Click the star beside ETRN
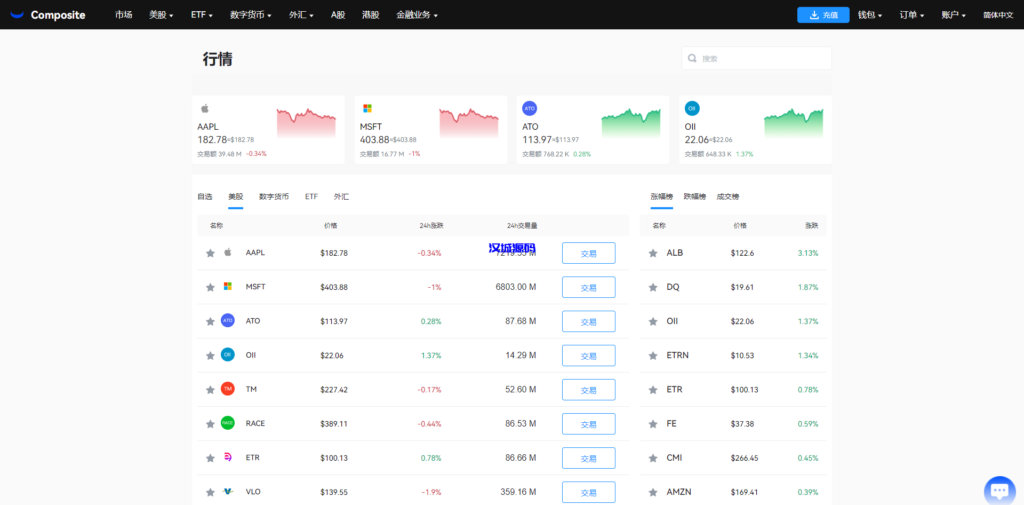 coord(652,355)
